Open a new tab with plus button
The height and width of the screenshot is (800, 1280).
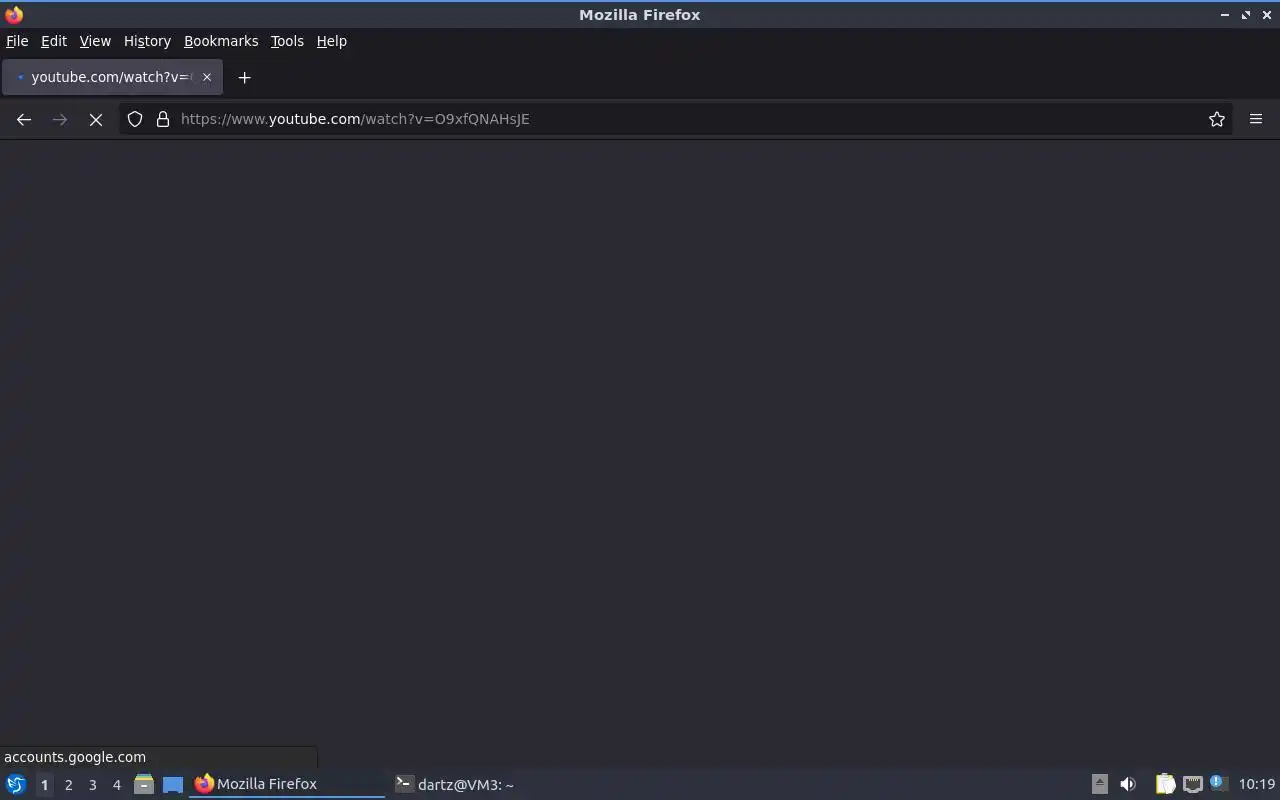click(x=244, y=77)
